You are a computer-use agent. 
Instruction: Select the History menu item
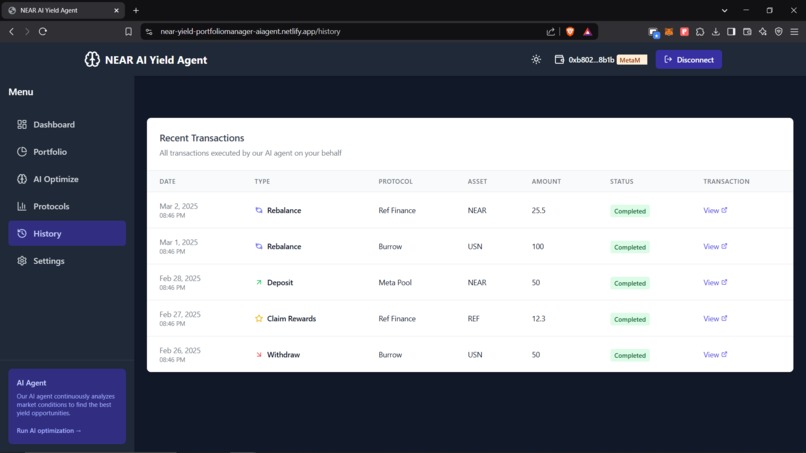click(x=67, y=233)
